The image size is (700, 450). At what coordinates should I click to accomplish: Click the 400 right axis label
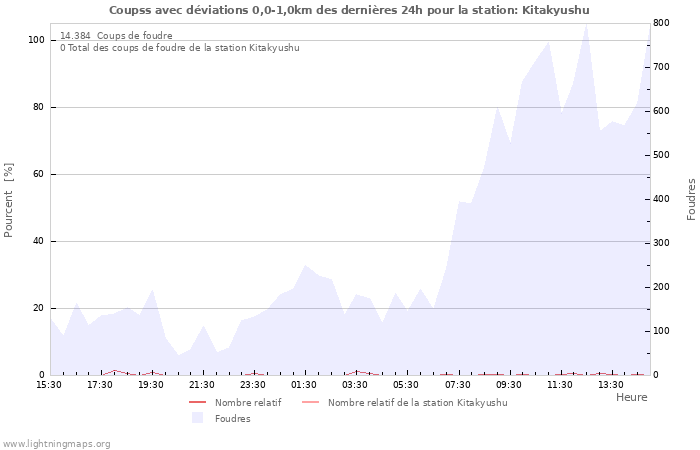tap(661, 199)
